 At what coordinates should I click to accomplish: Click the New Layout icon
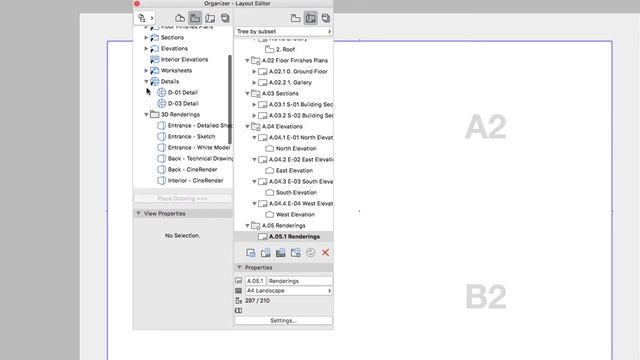[251, 253]
